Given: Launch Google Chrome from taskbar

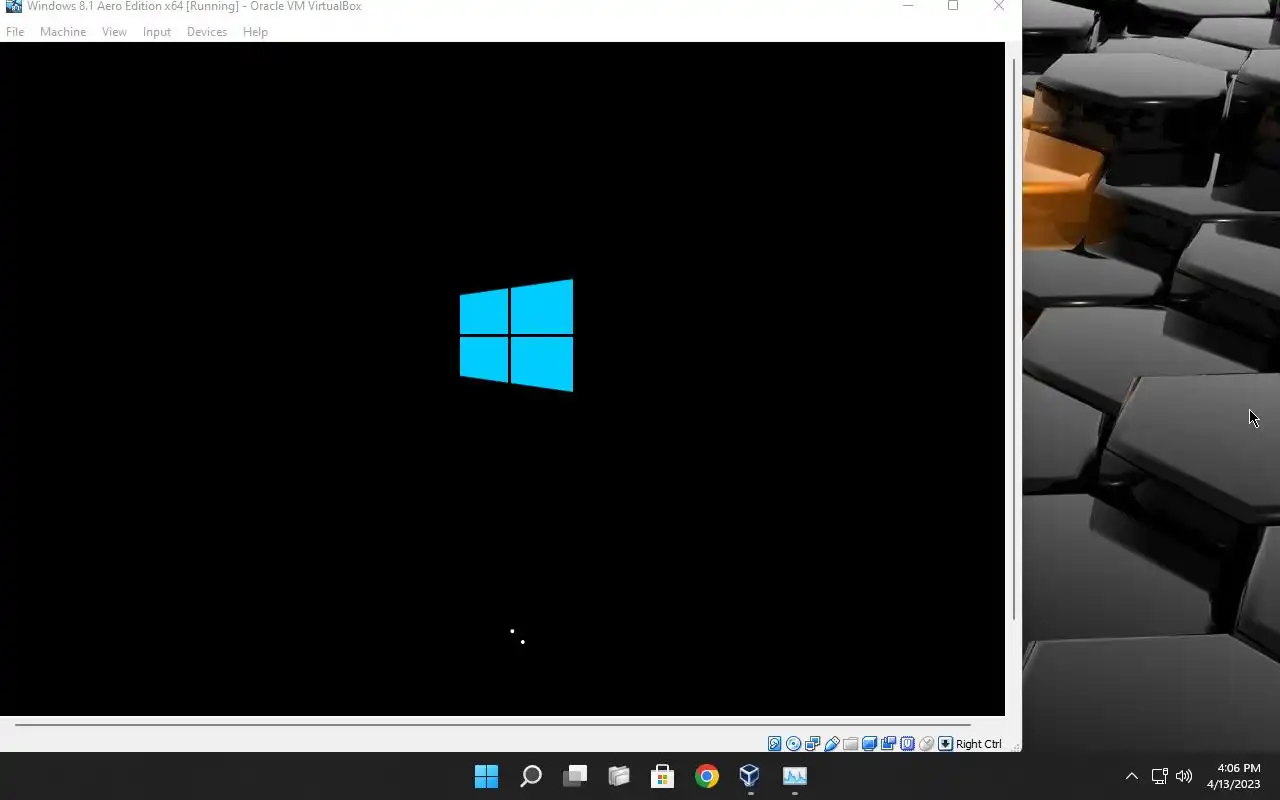Looking at the screenshot, I should 707,776.
